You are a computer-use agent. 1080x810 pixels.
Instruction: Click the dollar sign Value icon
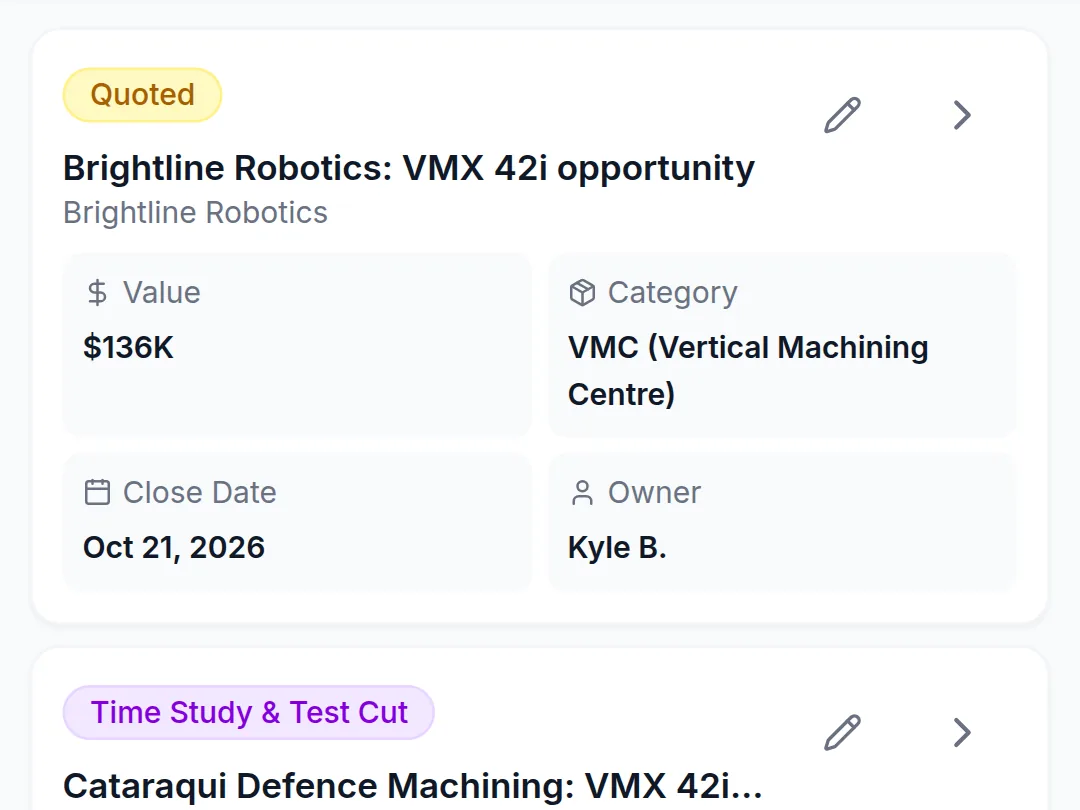tap(97, 293)
